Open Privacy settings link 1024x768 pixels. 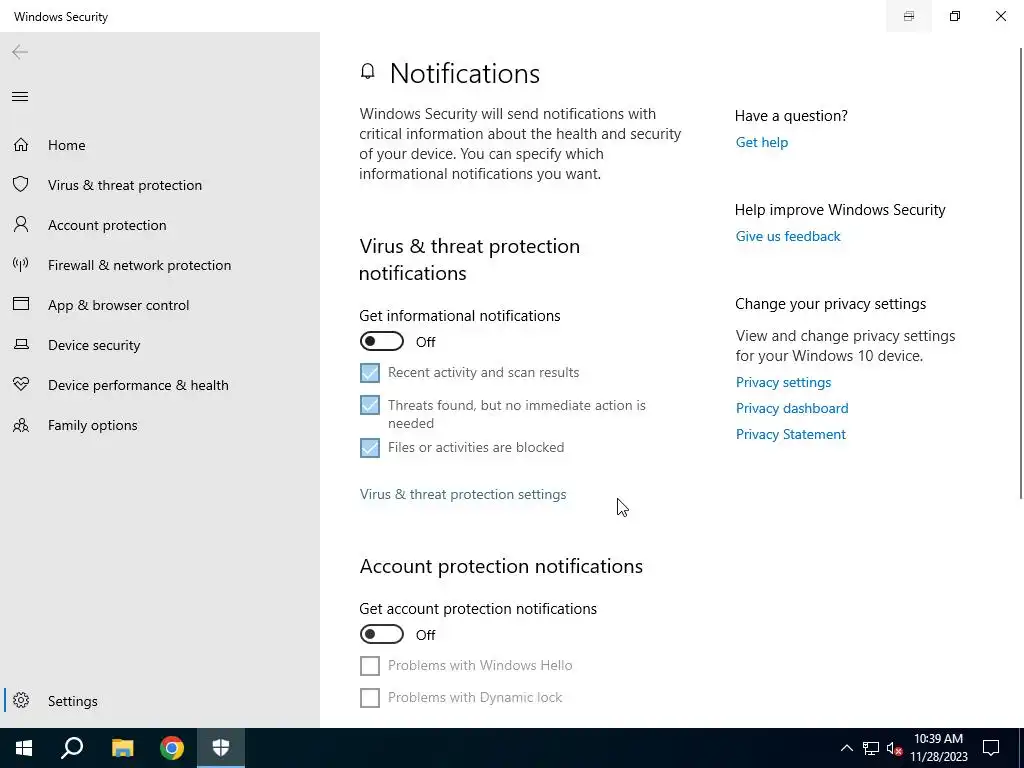[783, 382]
